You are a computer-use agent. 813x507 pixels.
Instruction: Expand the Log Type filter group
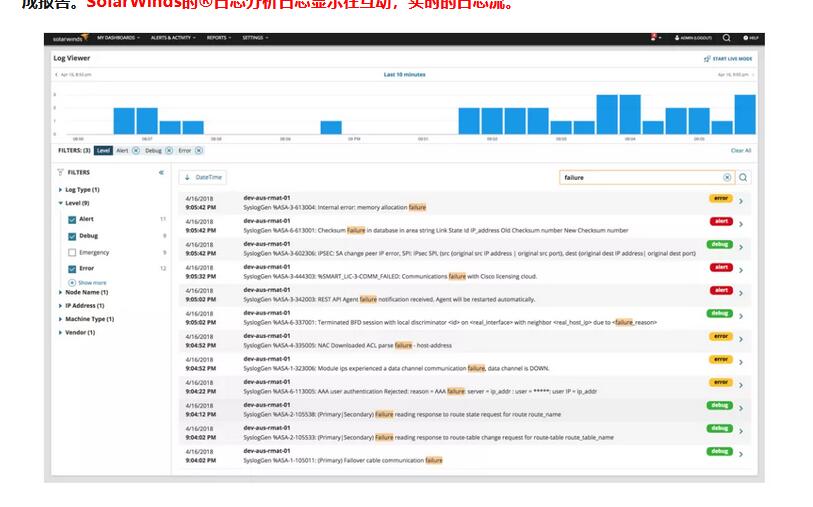[x=61, y=189]
